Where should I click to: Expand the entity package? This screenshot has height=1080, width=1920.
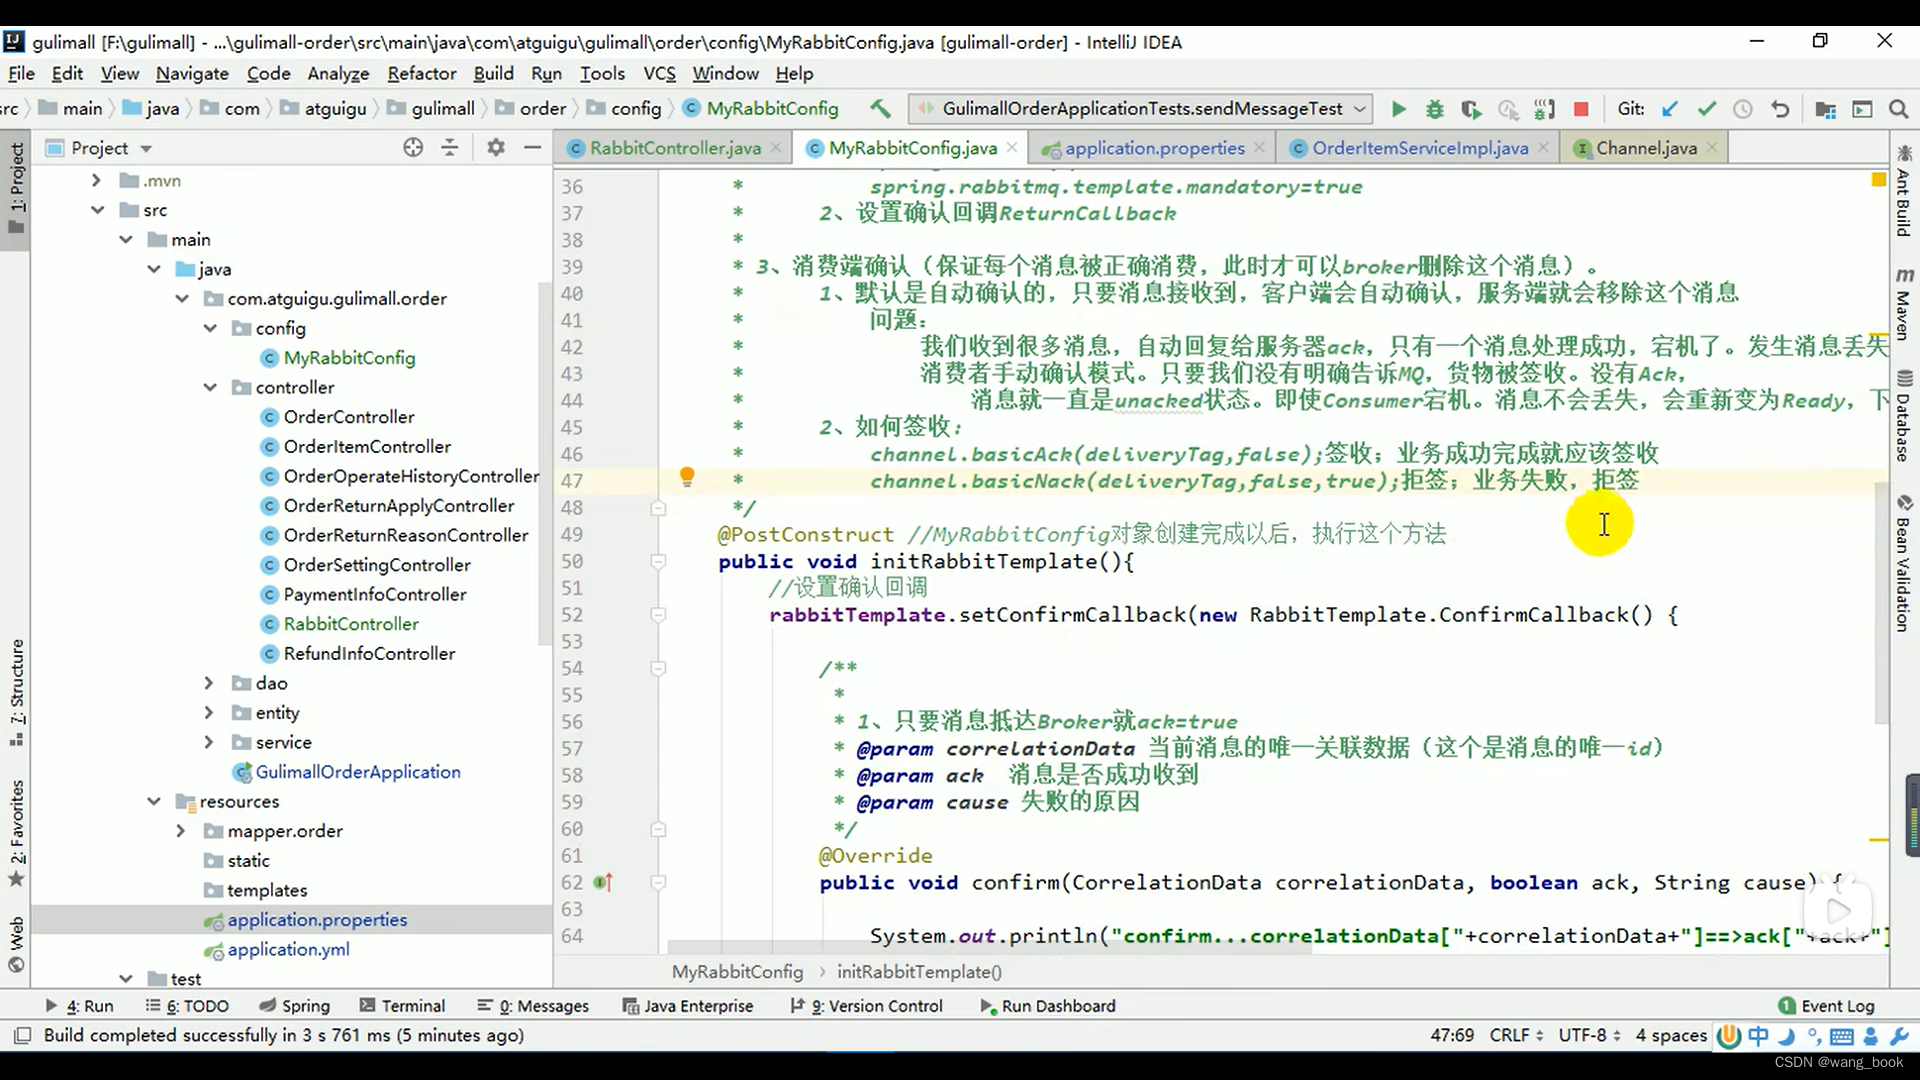(x=209, y=713)
